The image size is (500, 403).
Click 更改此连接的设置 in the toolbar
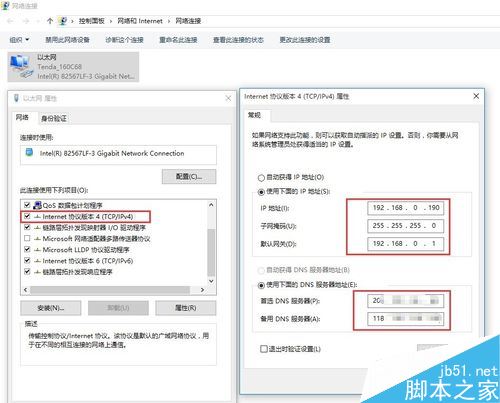point(305,40)
